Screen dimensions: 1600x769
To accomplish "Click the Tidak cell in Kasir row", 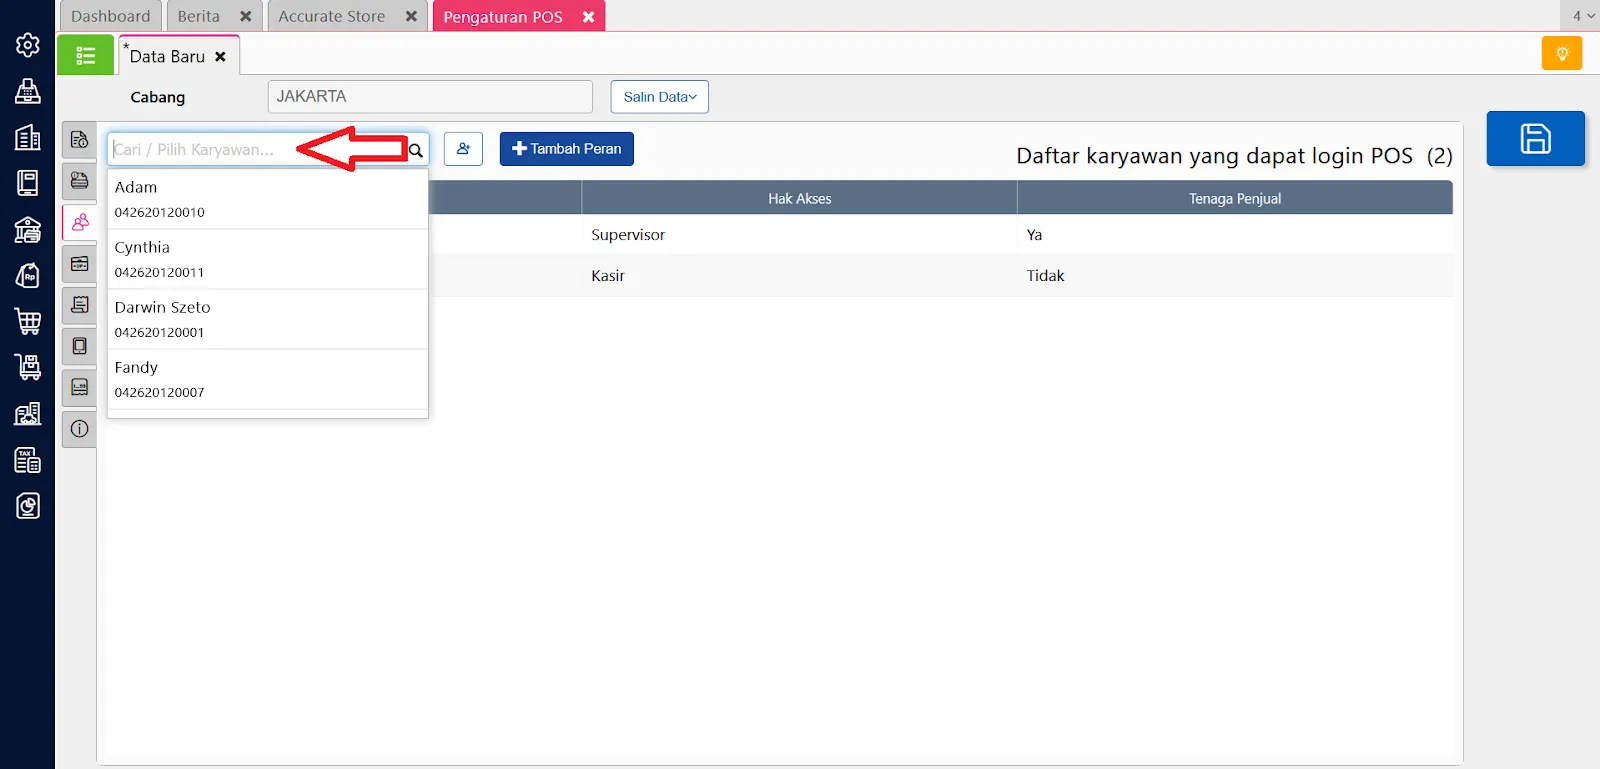I will [x=1235, y=276].
